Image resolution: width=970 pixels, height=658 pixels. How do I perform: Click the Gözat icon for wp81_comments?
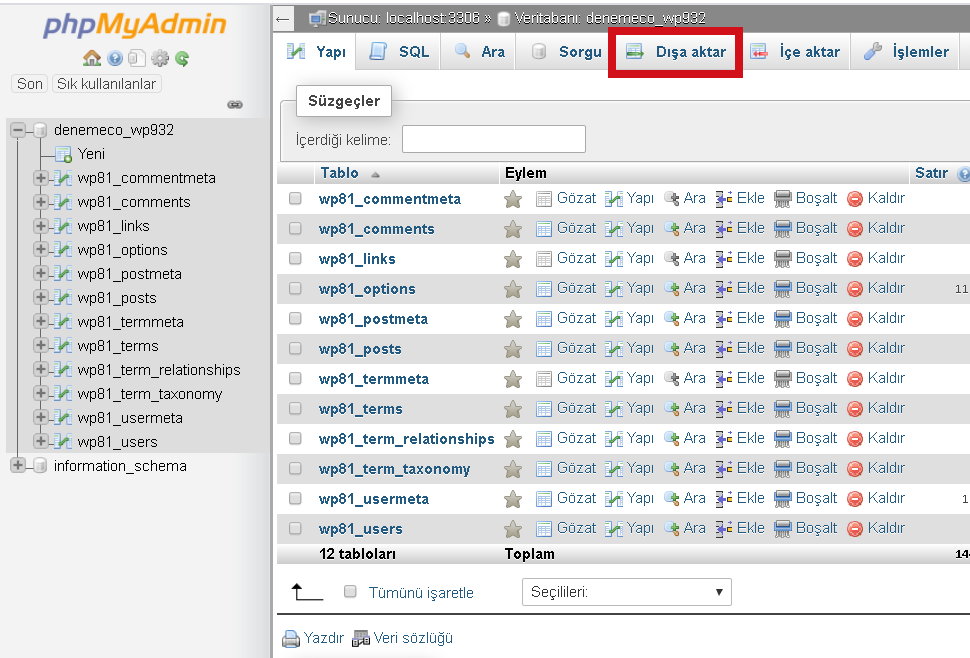point(544,229)
